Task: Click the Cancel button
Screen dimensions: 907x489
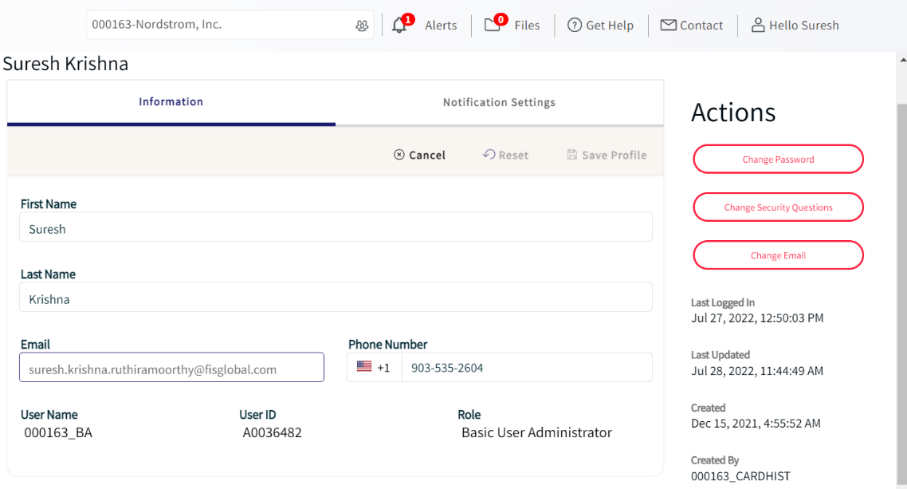Action: click(x=419, y=155)
